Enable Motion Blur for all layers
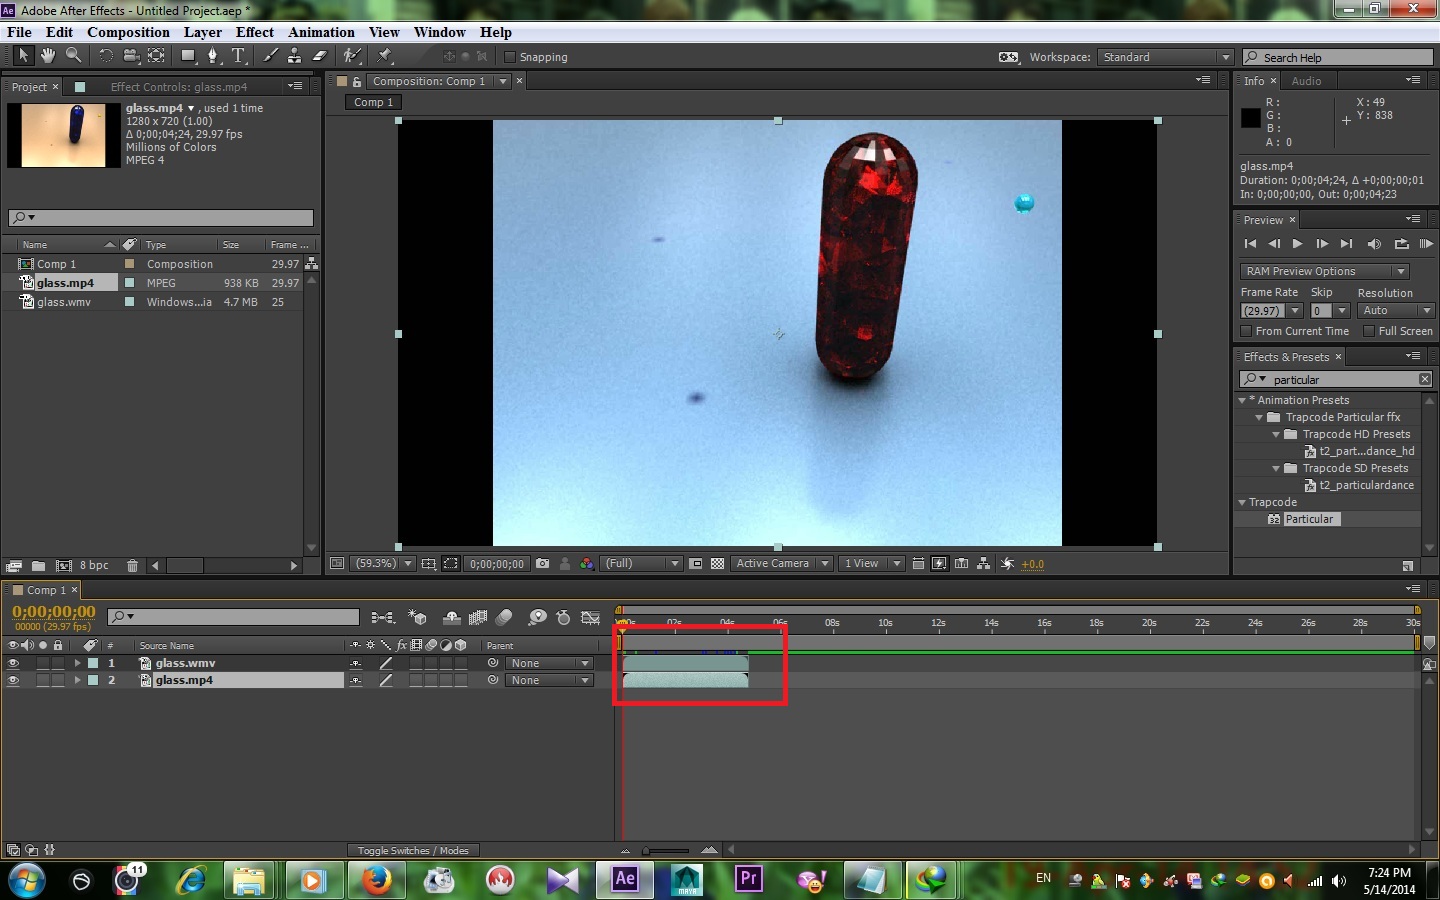This screenshot has height=900, width=1440. 504,618
